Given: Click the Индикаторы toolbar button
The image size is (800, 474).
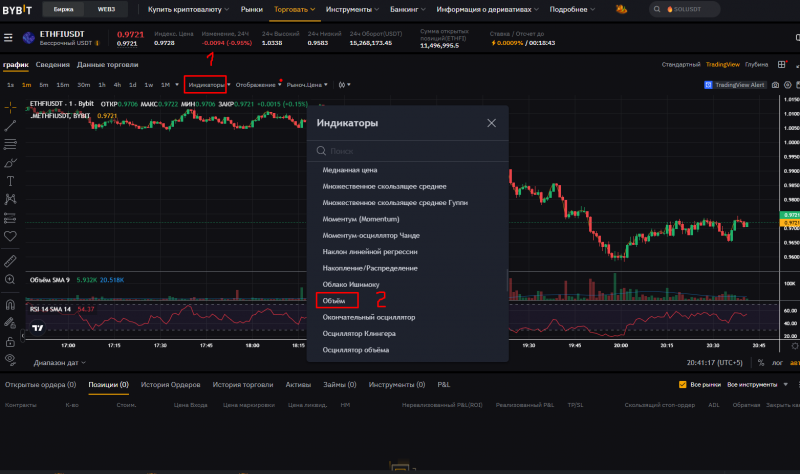Looking at the screenshot, I should (206, 85).
